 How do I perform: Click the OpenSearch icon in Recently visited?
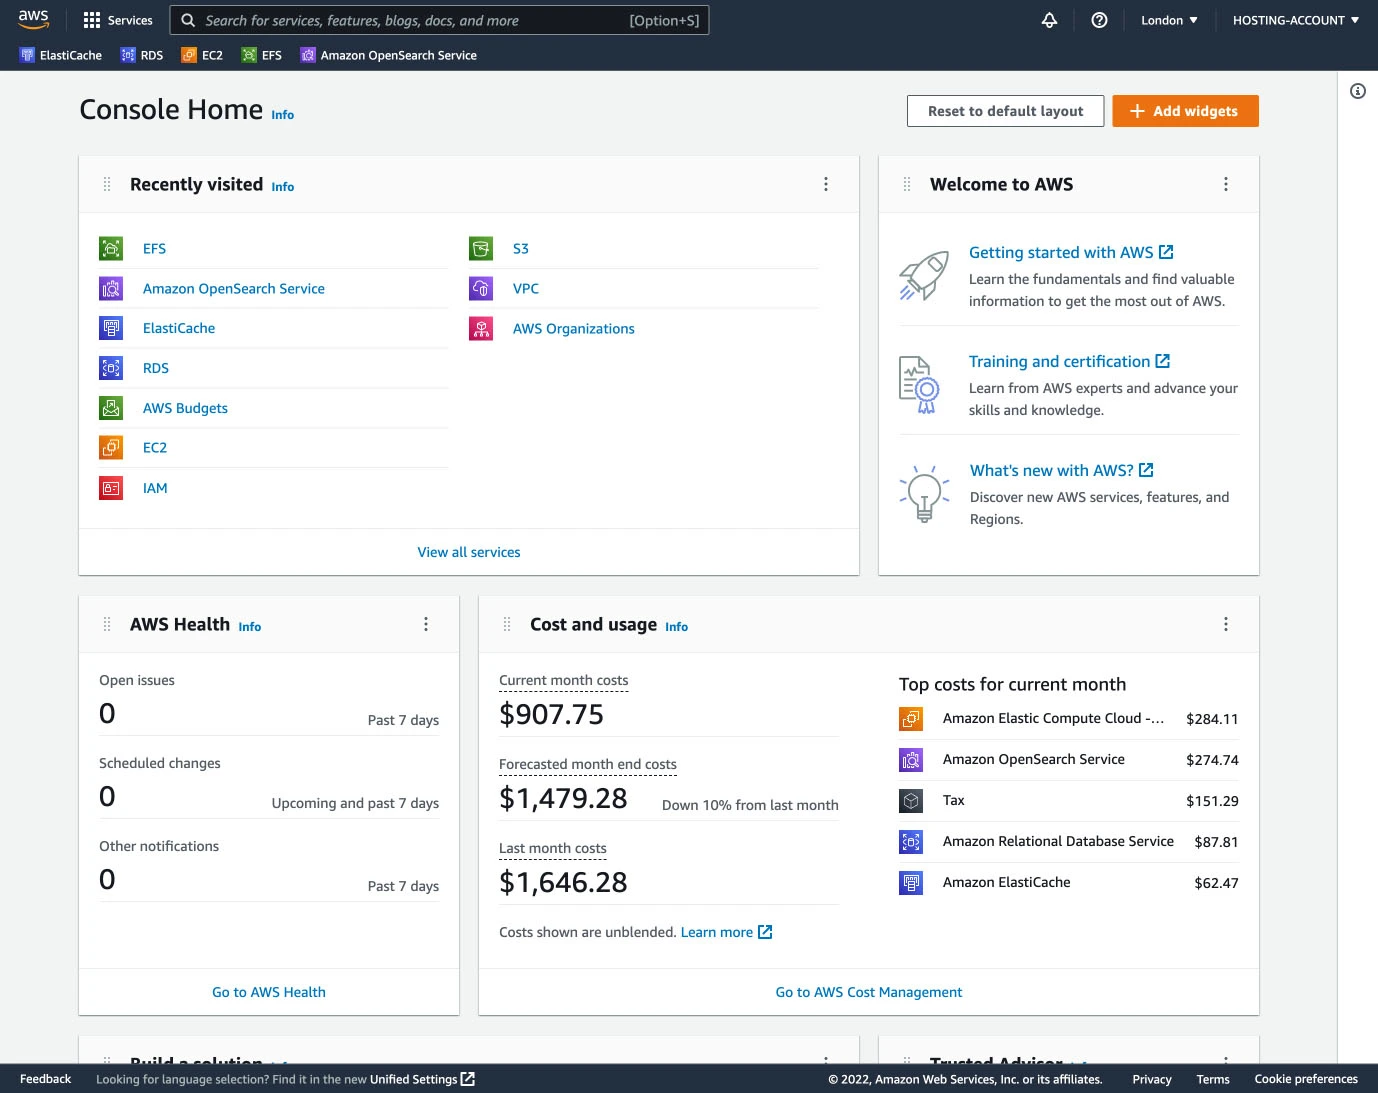(x=111, y=288)
